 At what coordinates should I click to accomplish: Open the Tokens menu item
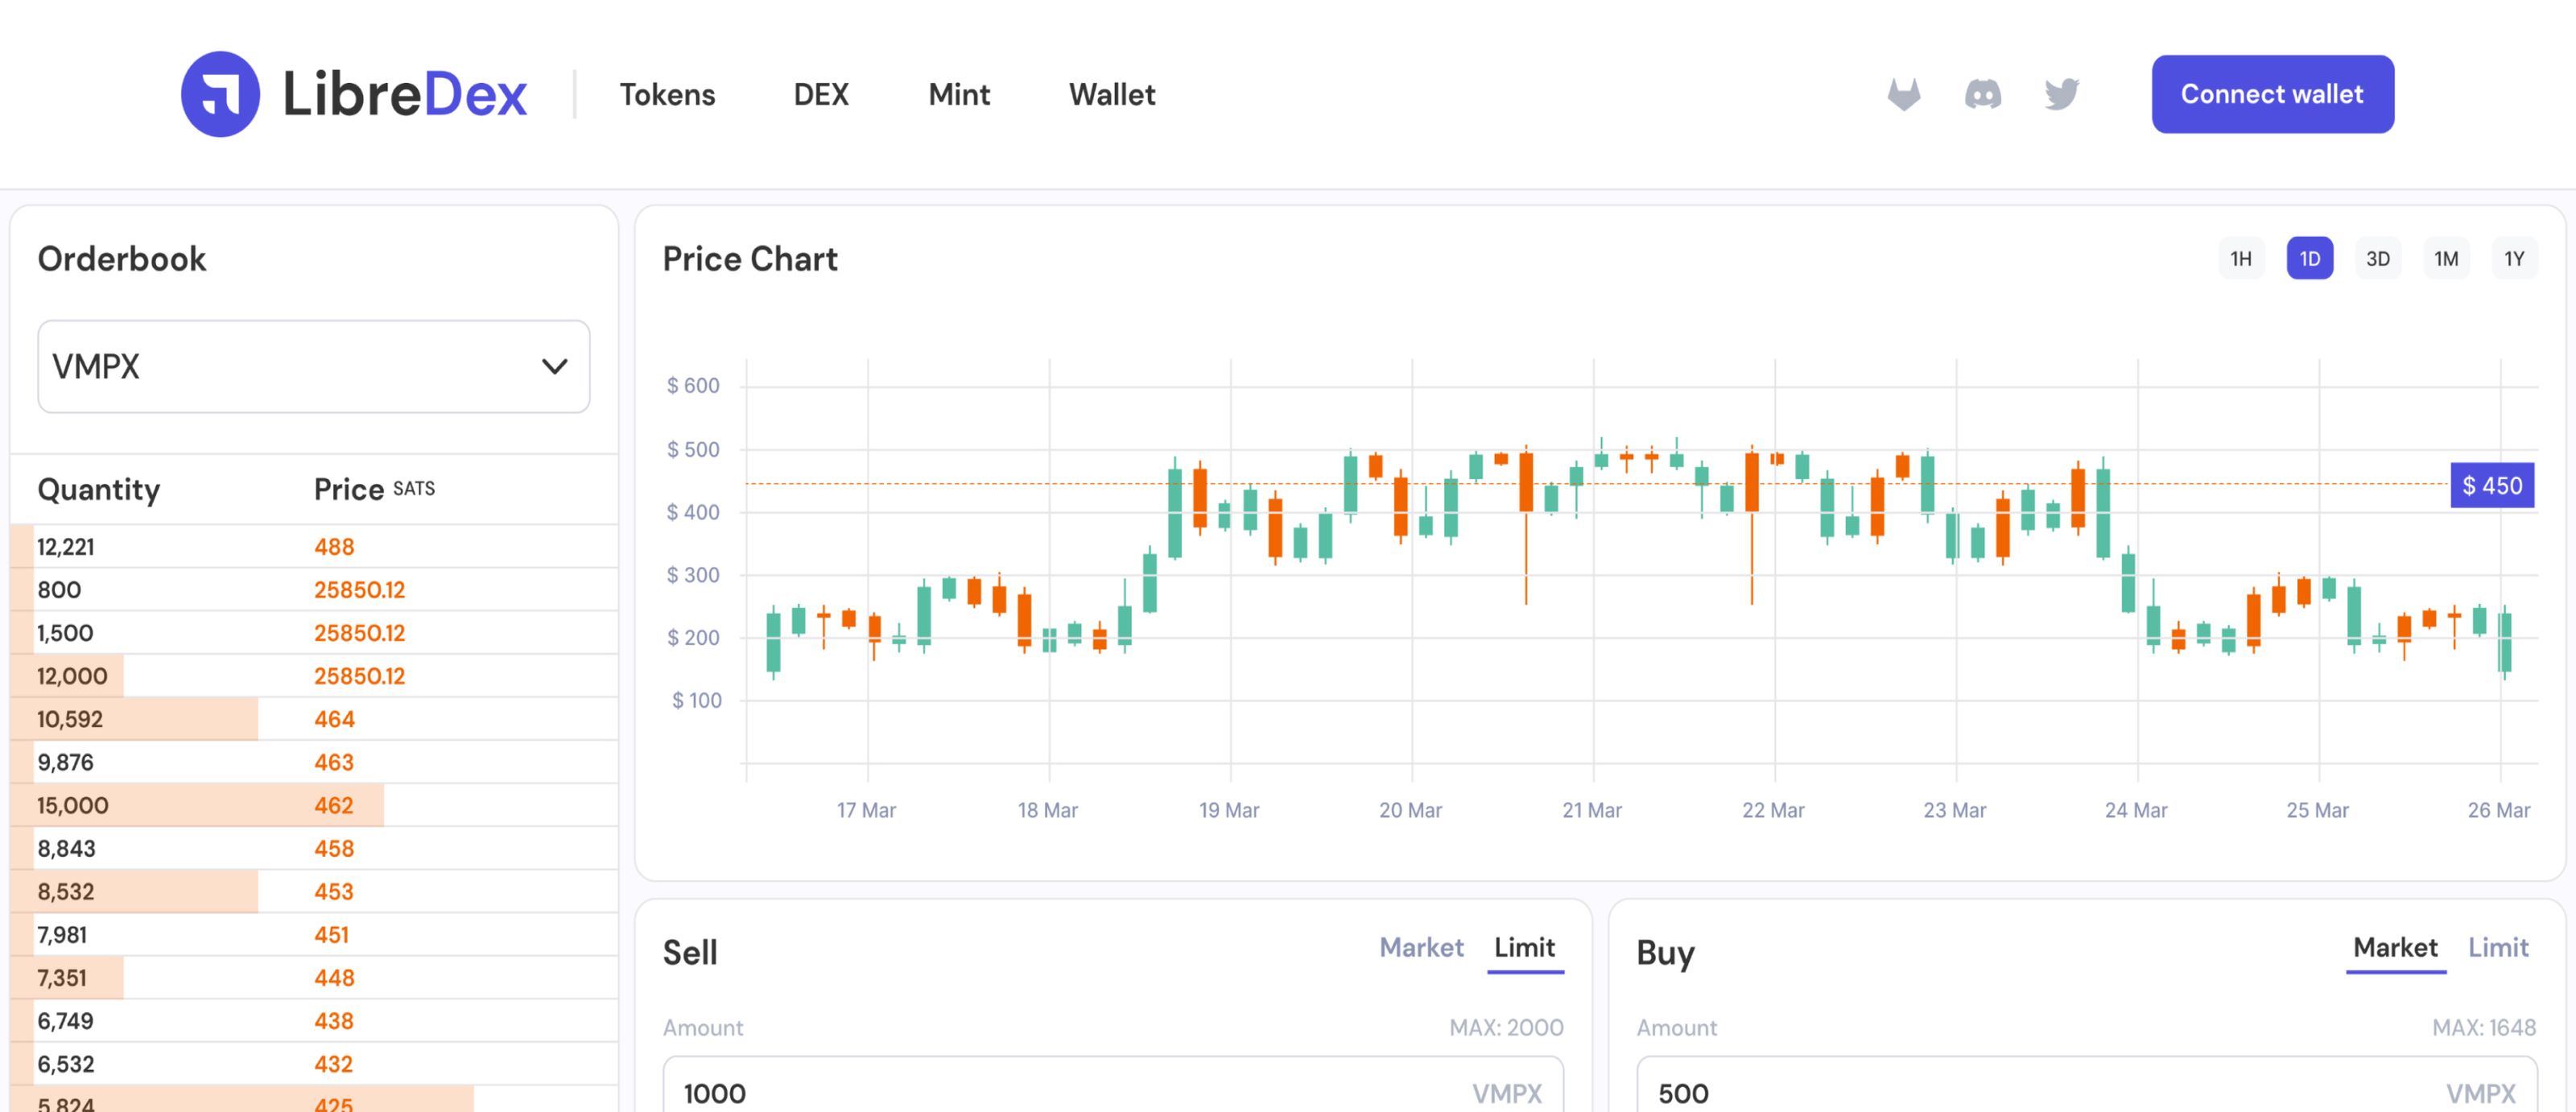click(667, 94)
